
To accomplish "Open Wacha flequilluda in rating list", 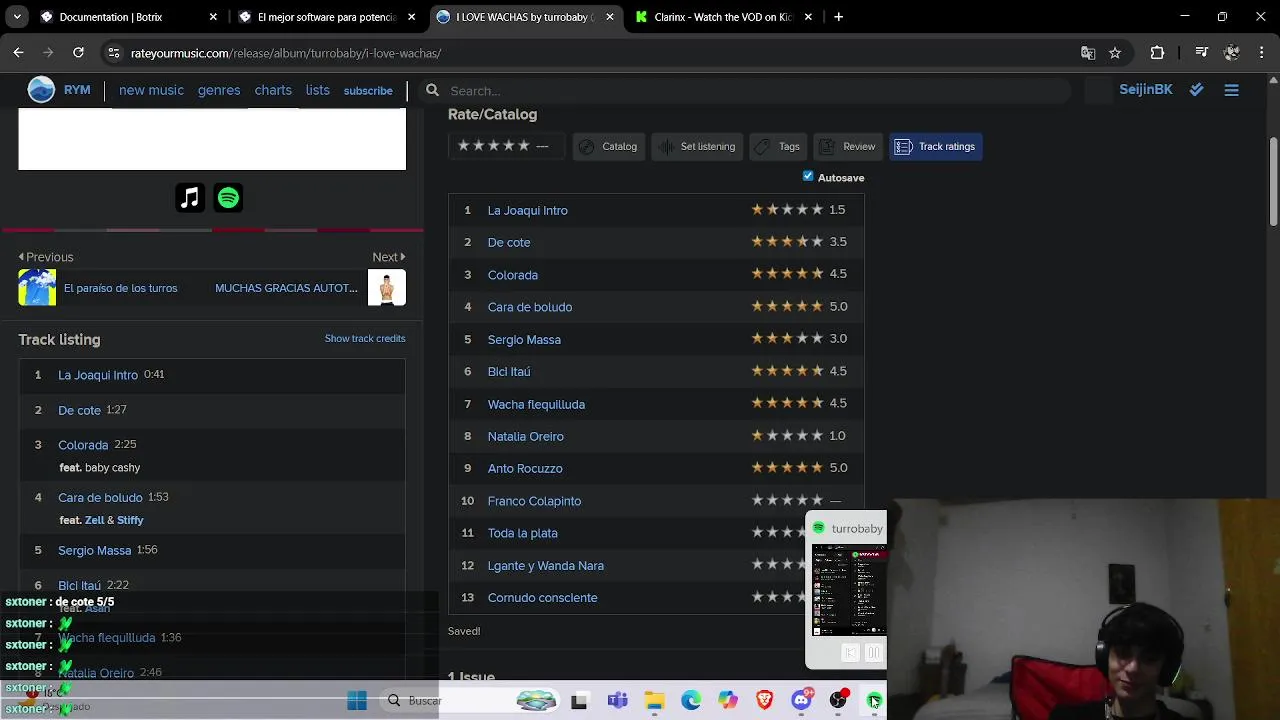I will [x=536, y=404].
